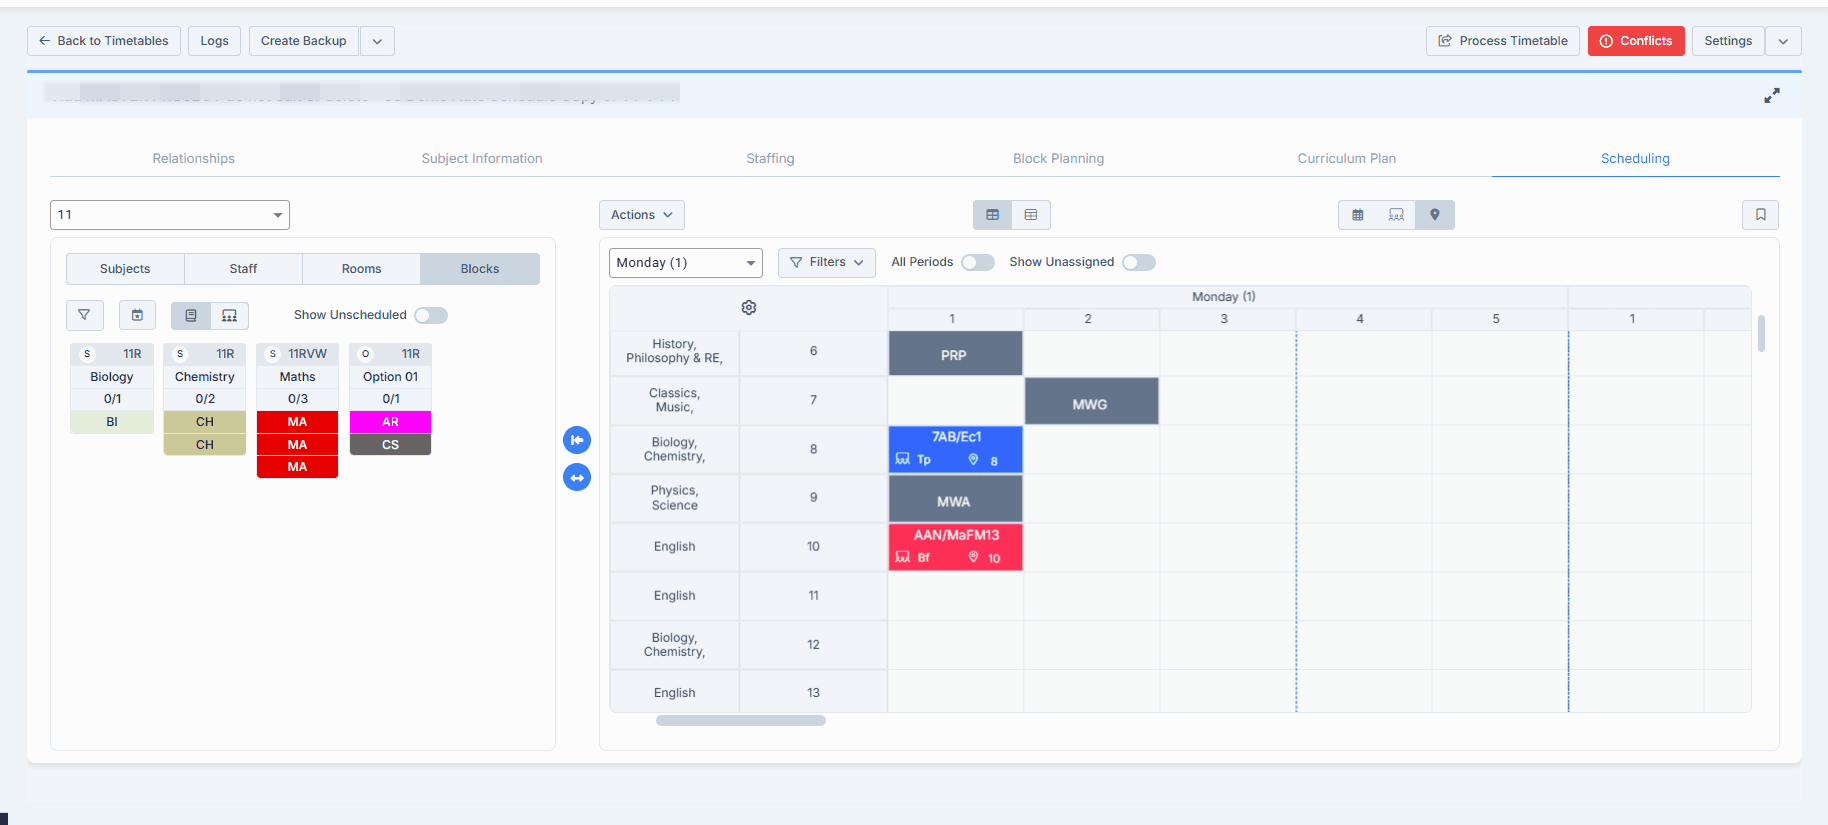Click the red Conflicts button
Viewport: 1828px width, 825px height.
1635,41
